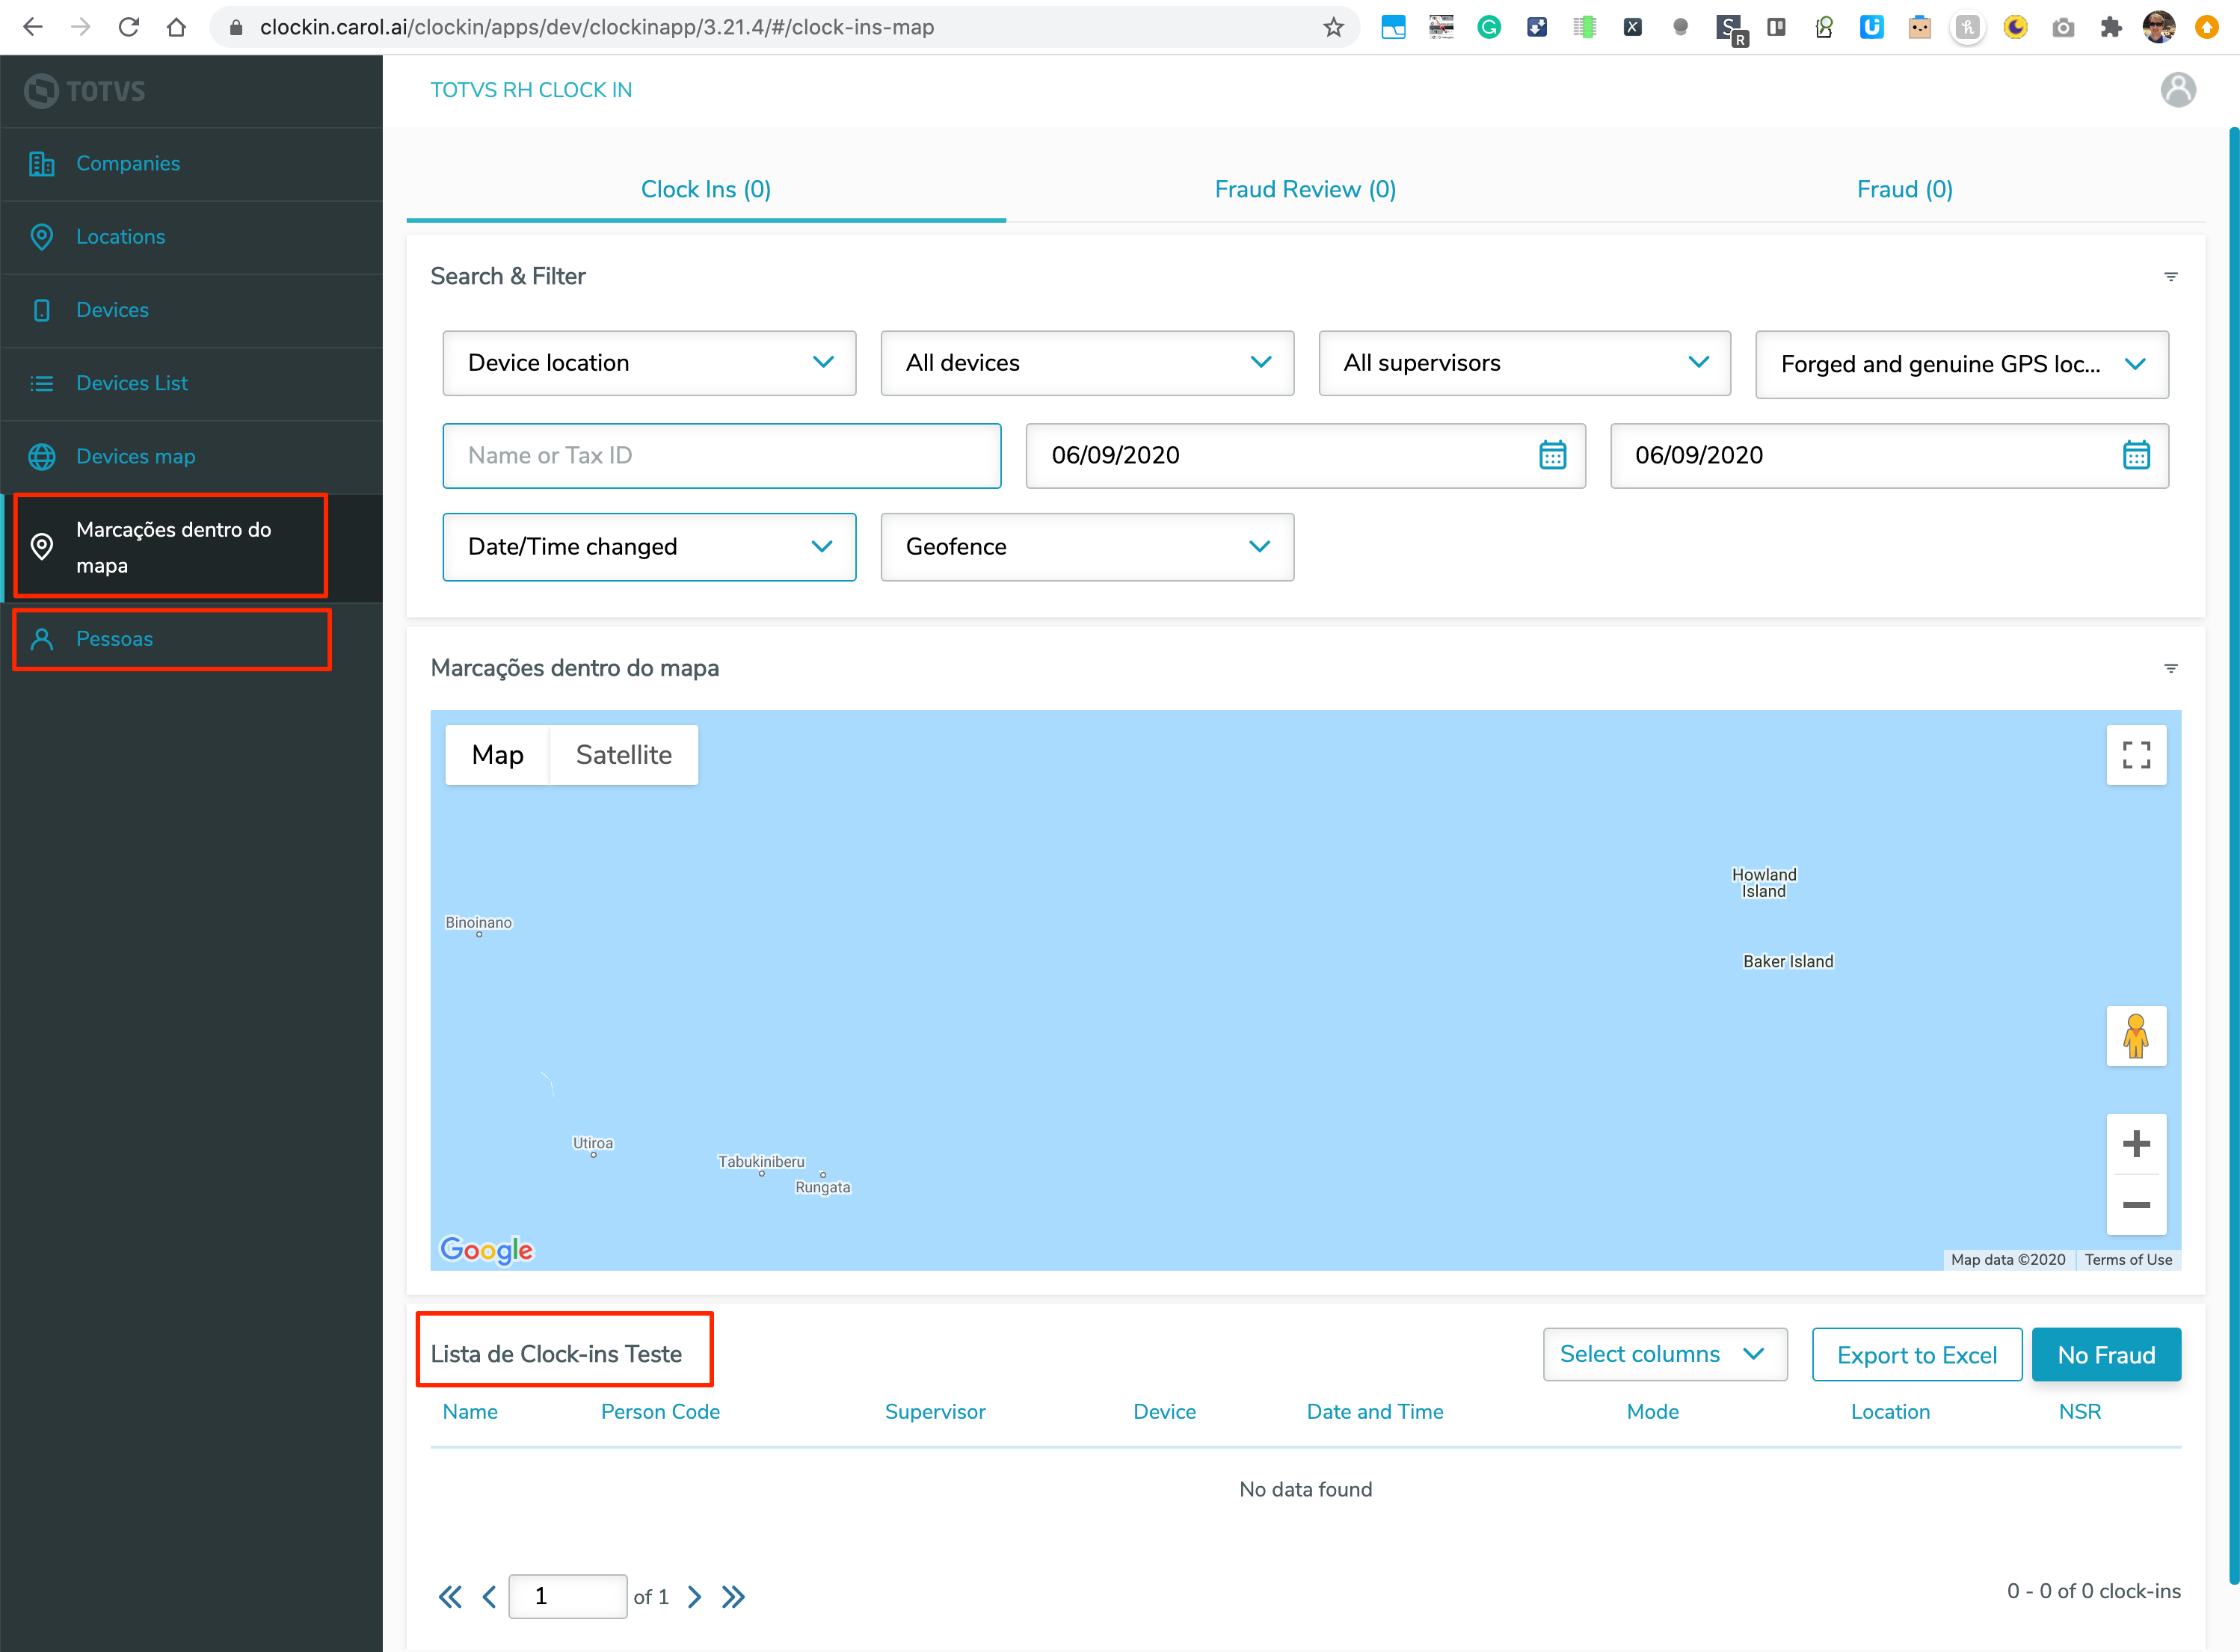Screen dimensions: 2240x1652
Task: Collapse the Search & Filter panel
Action: [x=2170, y=277]
